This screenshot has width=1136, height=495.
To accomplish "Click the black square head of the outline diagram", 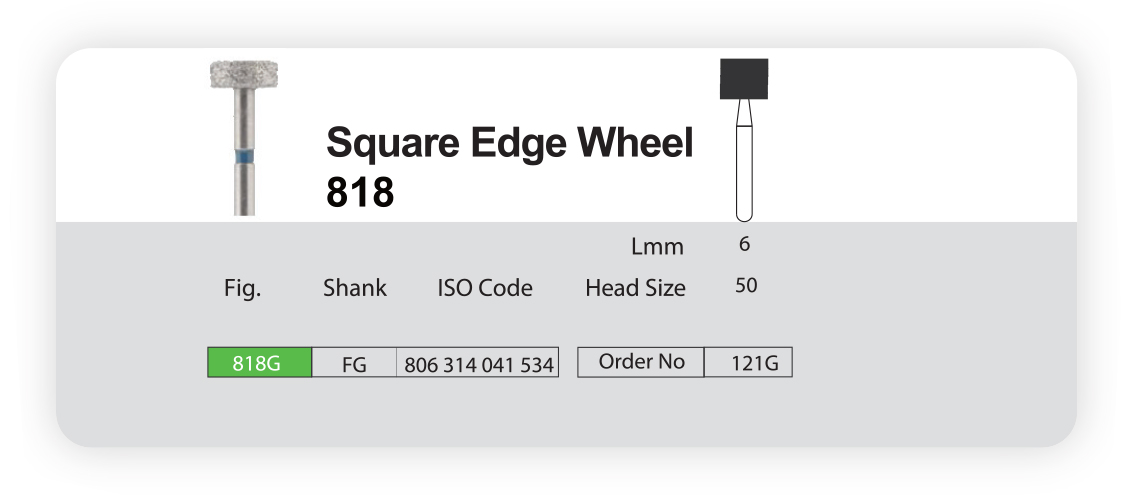I will tap(743, 78).
